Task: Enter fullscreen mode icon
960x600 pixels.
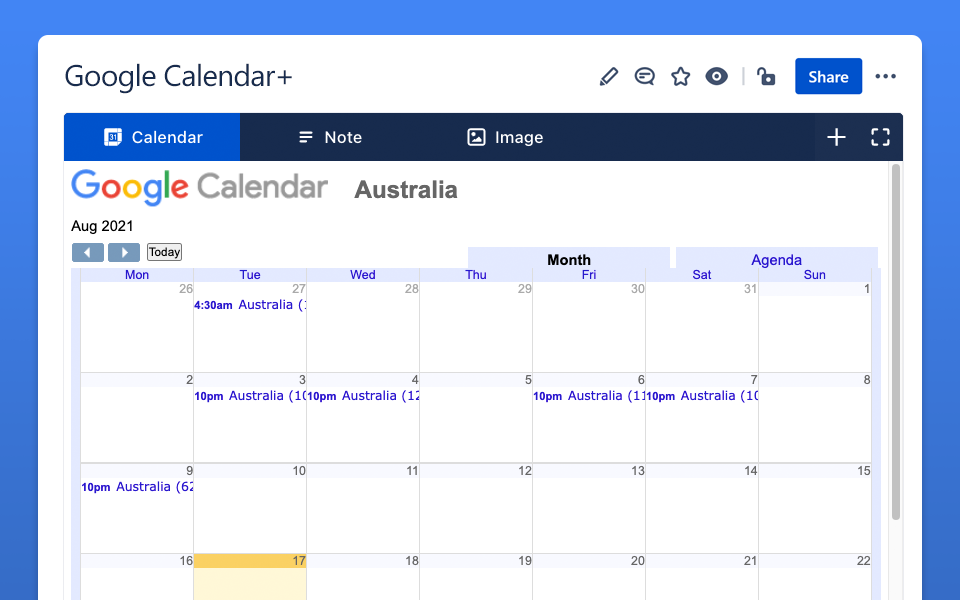Action: coord(880,137)
